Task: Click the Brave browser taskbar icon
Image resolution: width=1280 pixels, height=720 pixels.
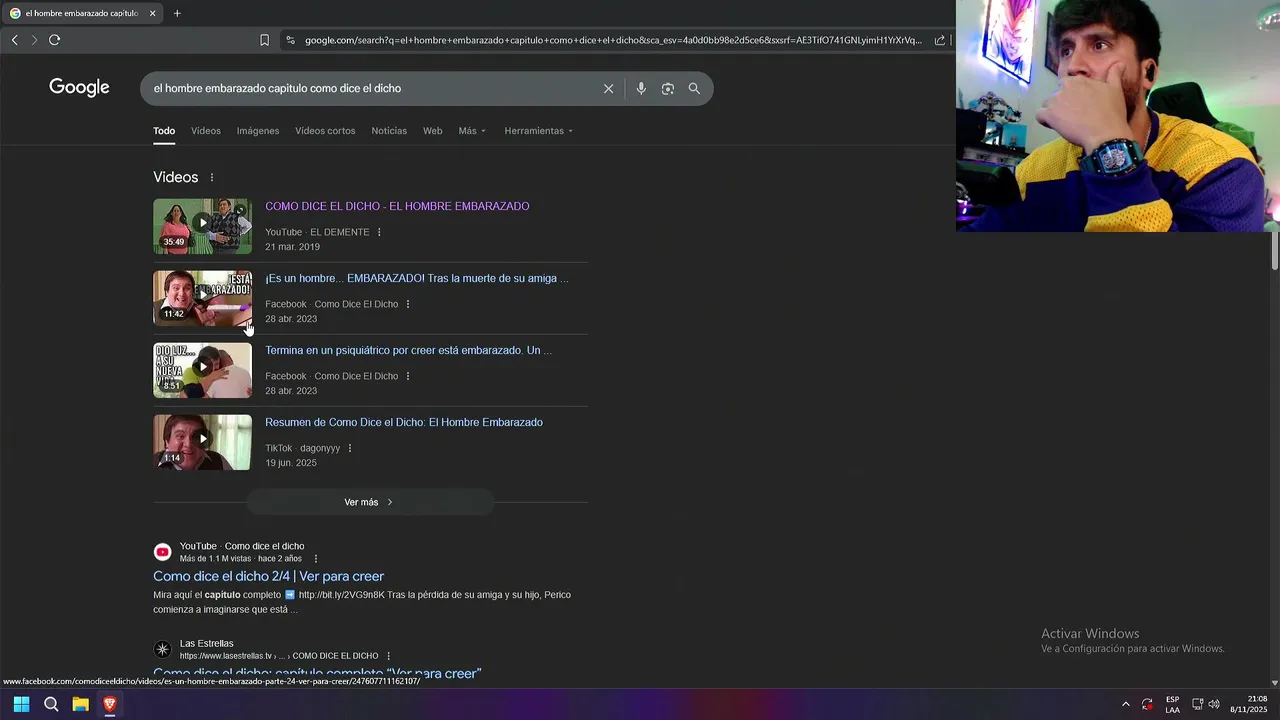Action: point(110,704)
